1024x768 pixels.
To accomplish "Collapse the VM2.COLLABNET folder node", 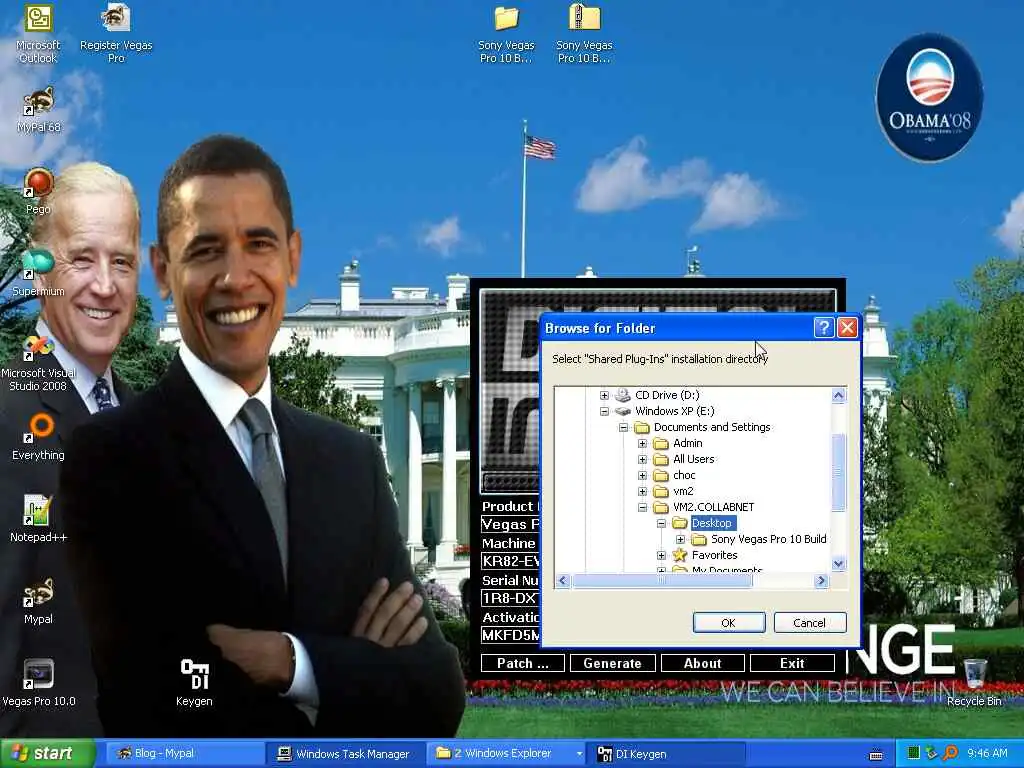I will pos(643,507).
